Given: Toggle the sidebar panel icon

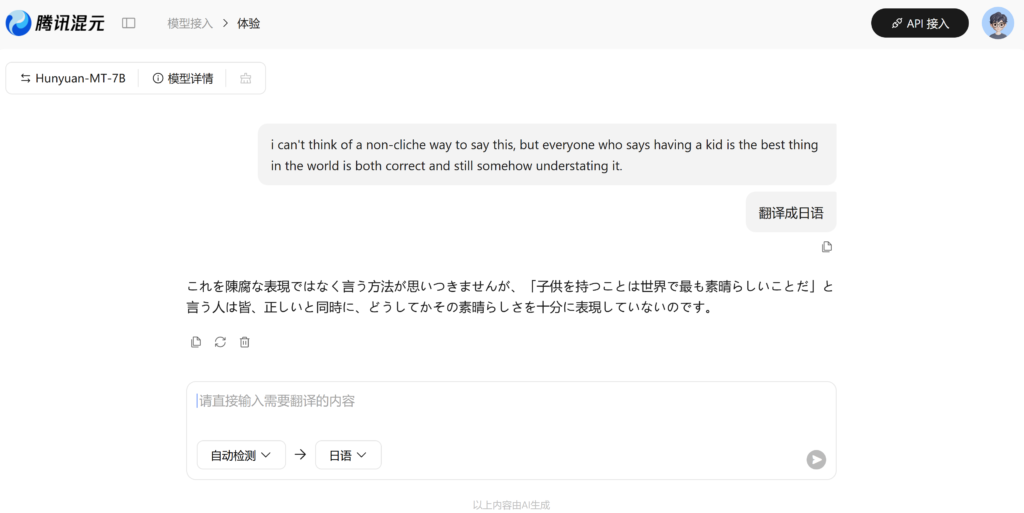Looking at the screenshot, I should 129,23.
